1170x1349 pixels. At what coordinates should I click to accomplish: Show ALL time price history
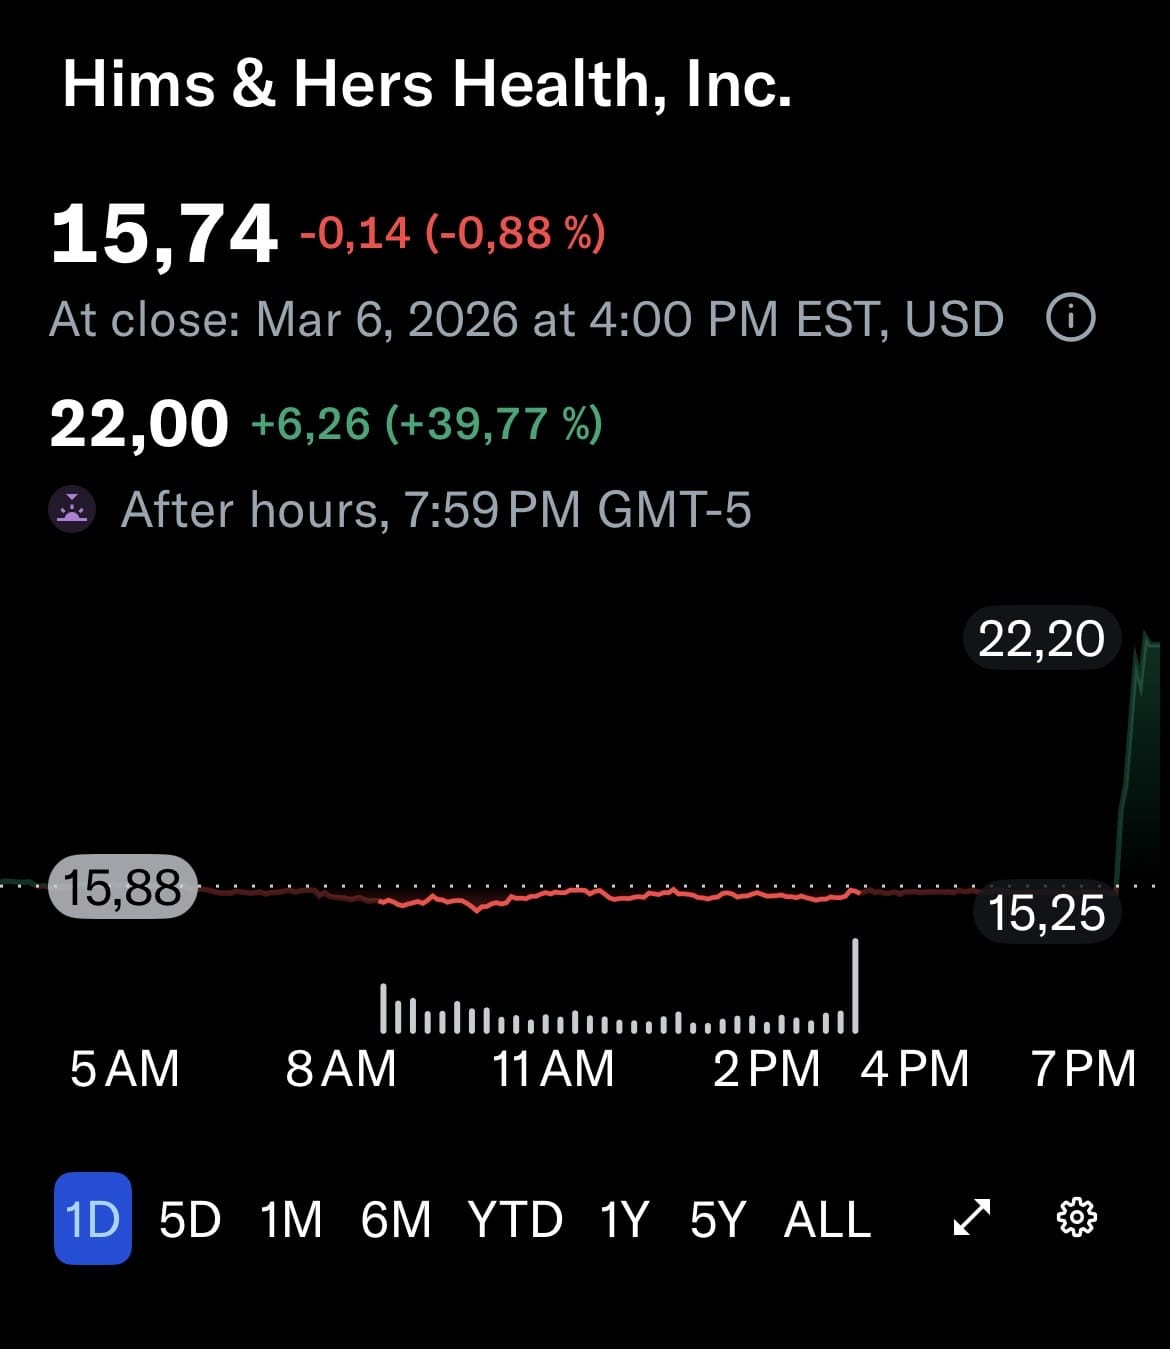827,1219
